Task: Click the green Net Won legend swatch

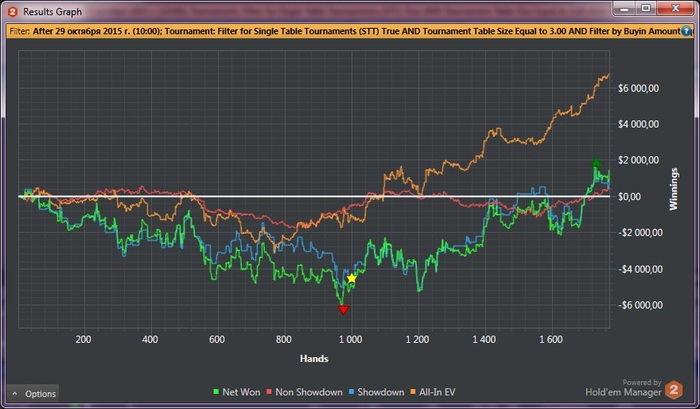Action: [217, 392]
